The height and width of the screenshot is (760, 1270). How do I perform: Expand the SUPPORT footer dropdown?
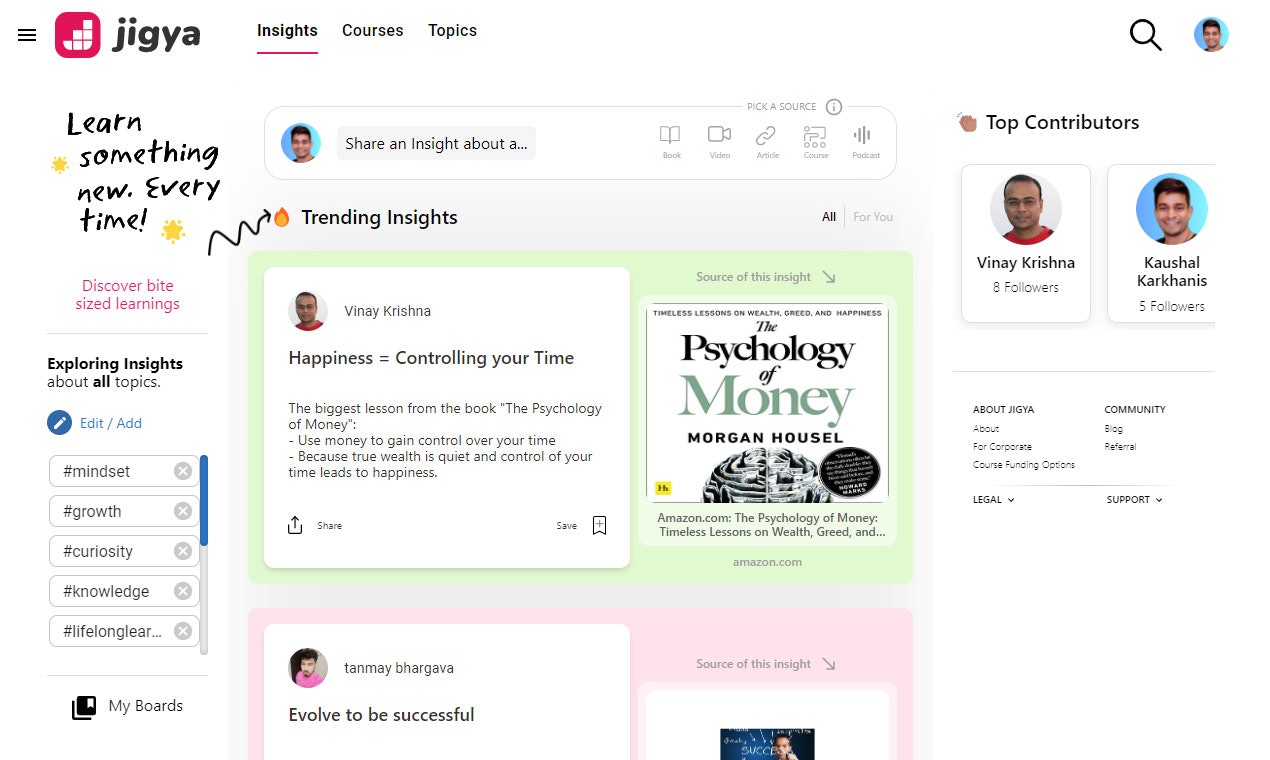coord(1135,499)
